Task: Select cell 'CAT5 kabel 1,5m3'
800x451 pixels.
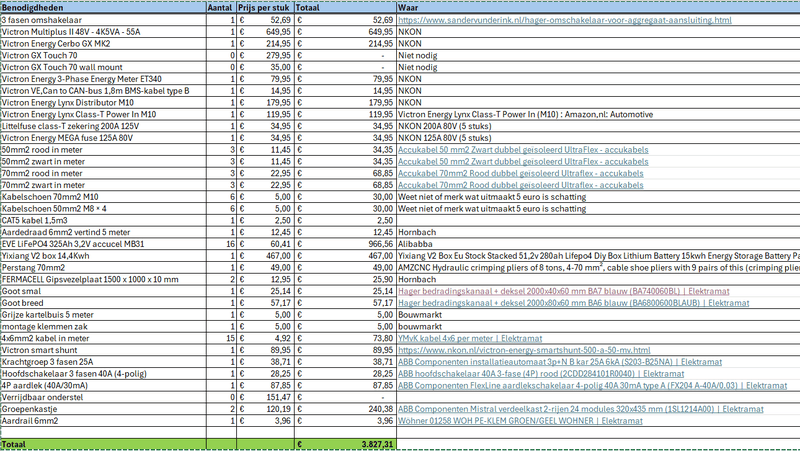Action: point(104,220)
